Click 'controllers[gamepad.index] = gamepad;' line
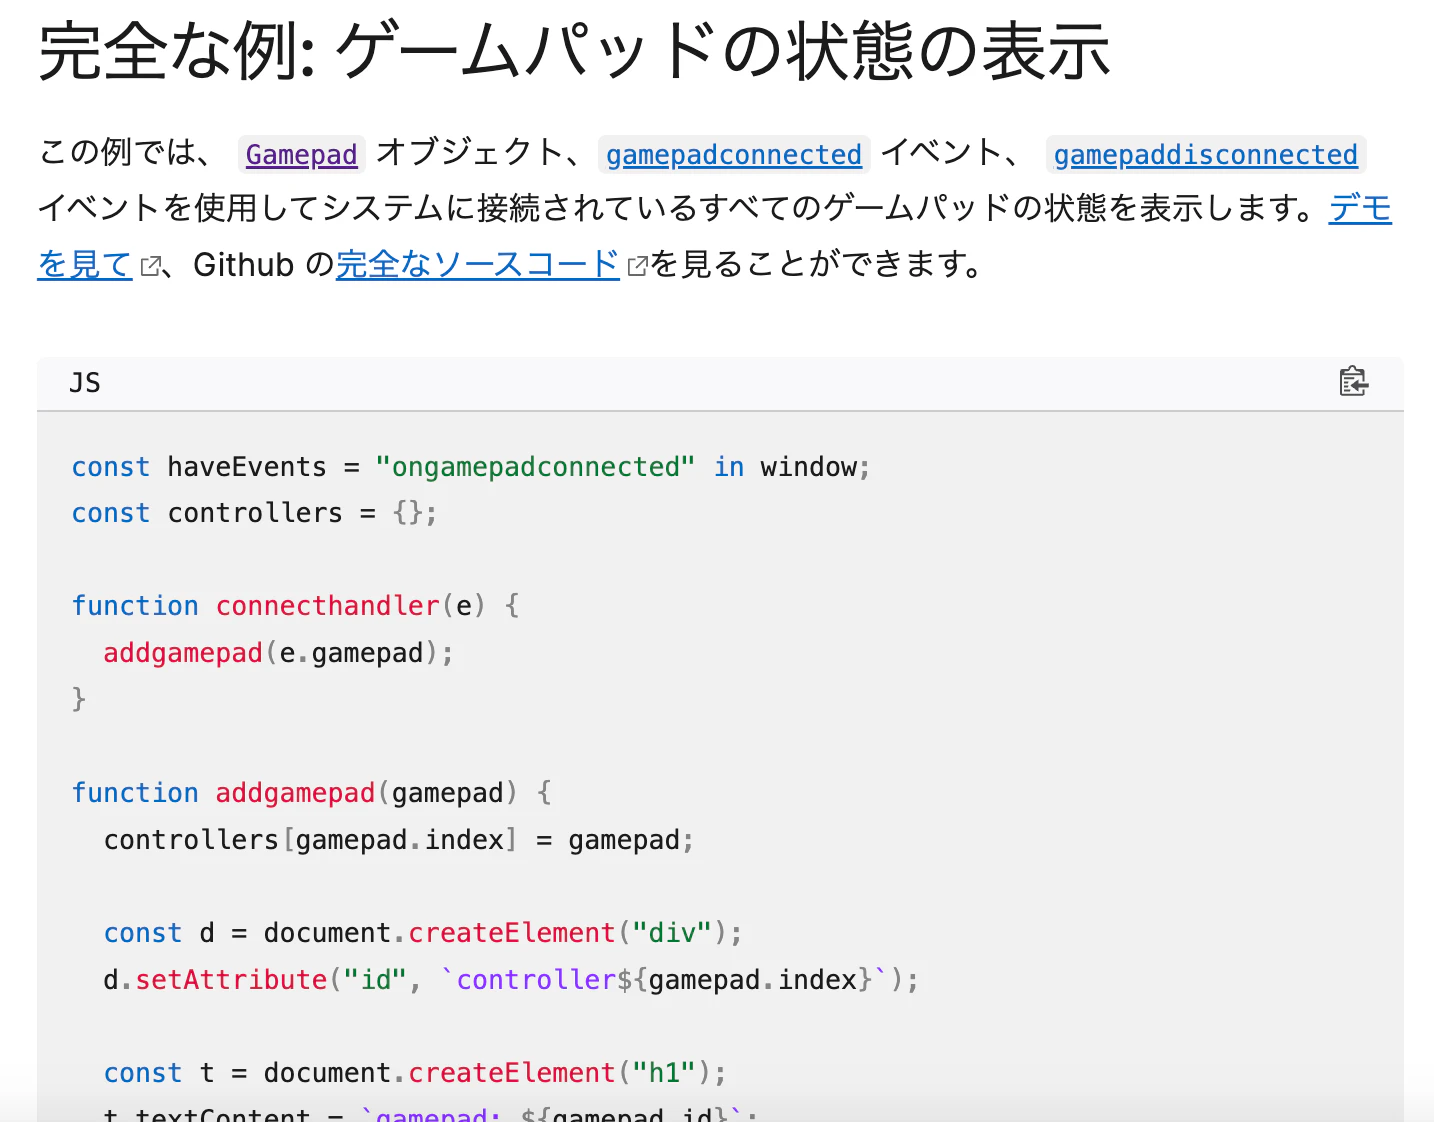The width and height of the screenshot is (1434, 1122). click(x=398, y=840)
